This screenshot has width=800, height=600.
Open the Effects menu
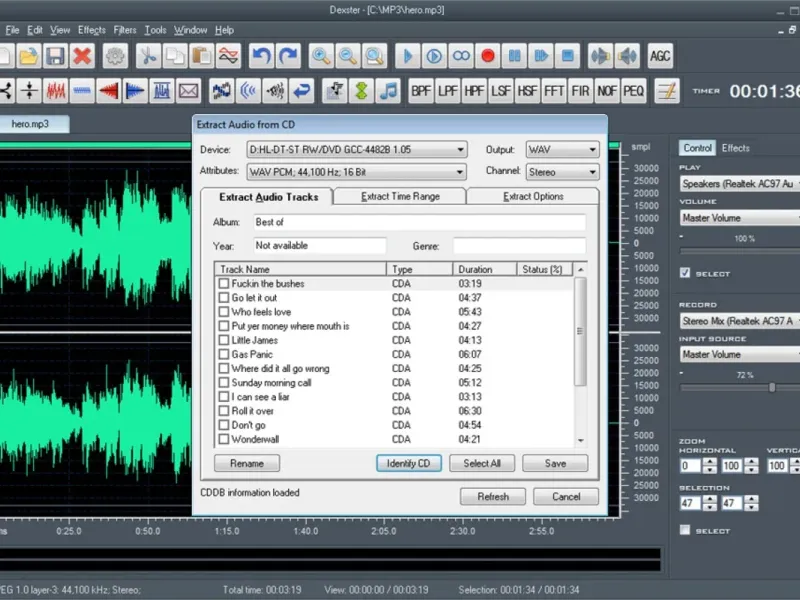[91, 30]
